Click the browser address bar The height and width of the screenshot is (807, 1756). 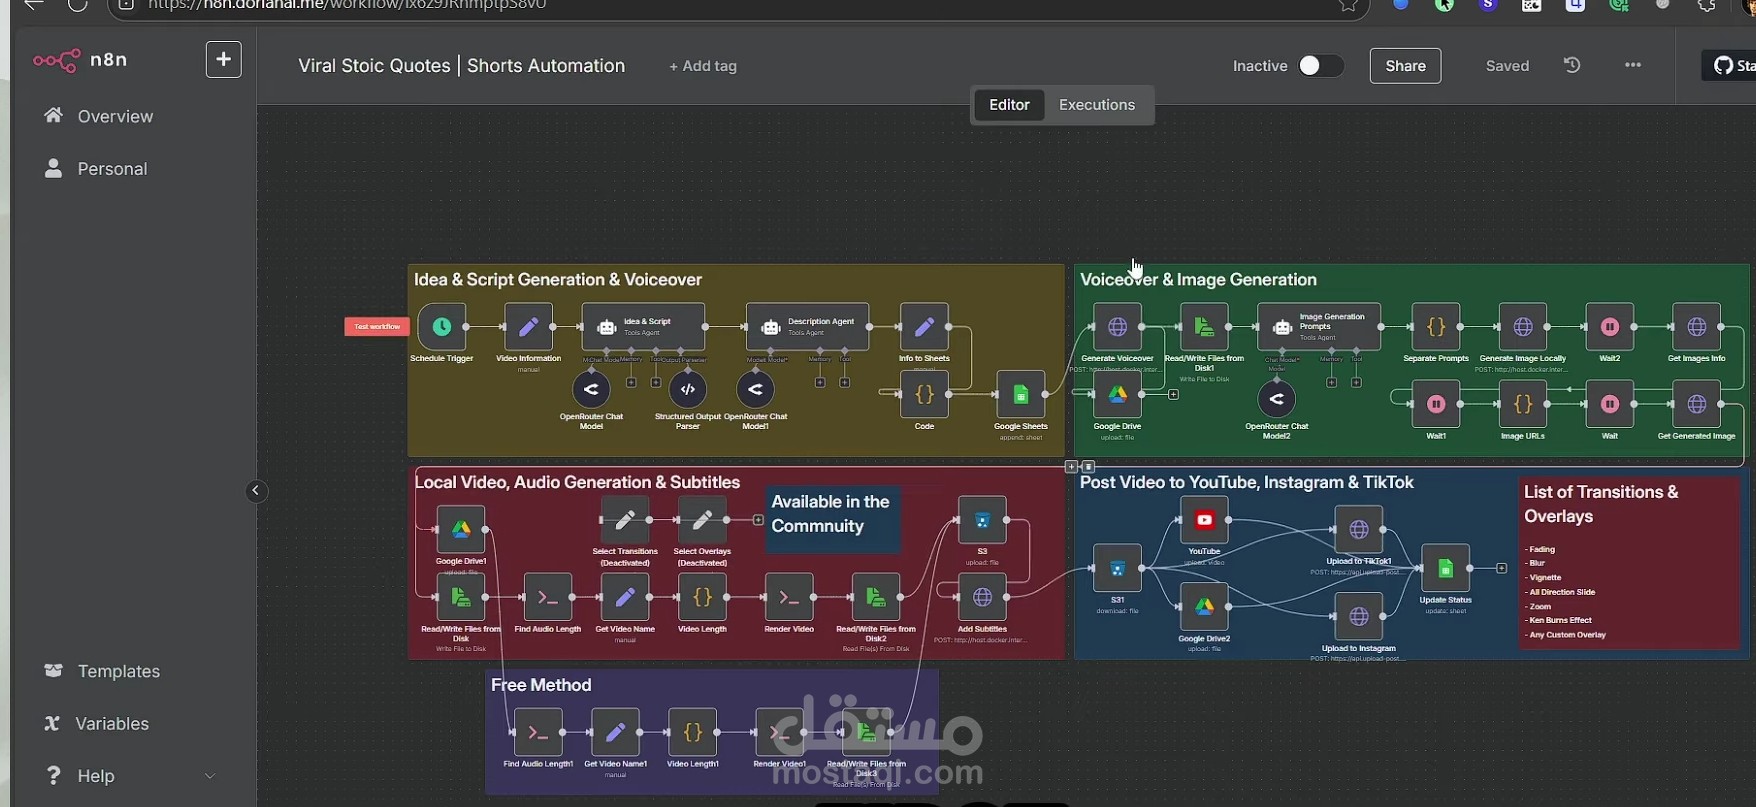click(x=740, y=6)
